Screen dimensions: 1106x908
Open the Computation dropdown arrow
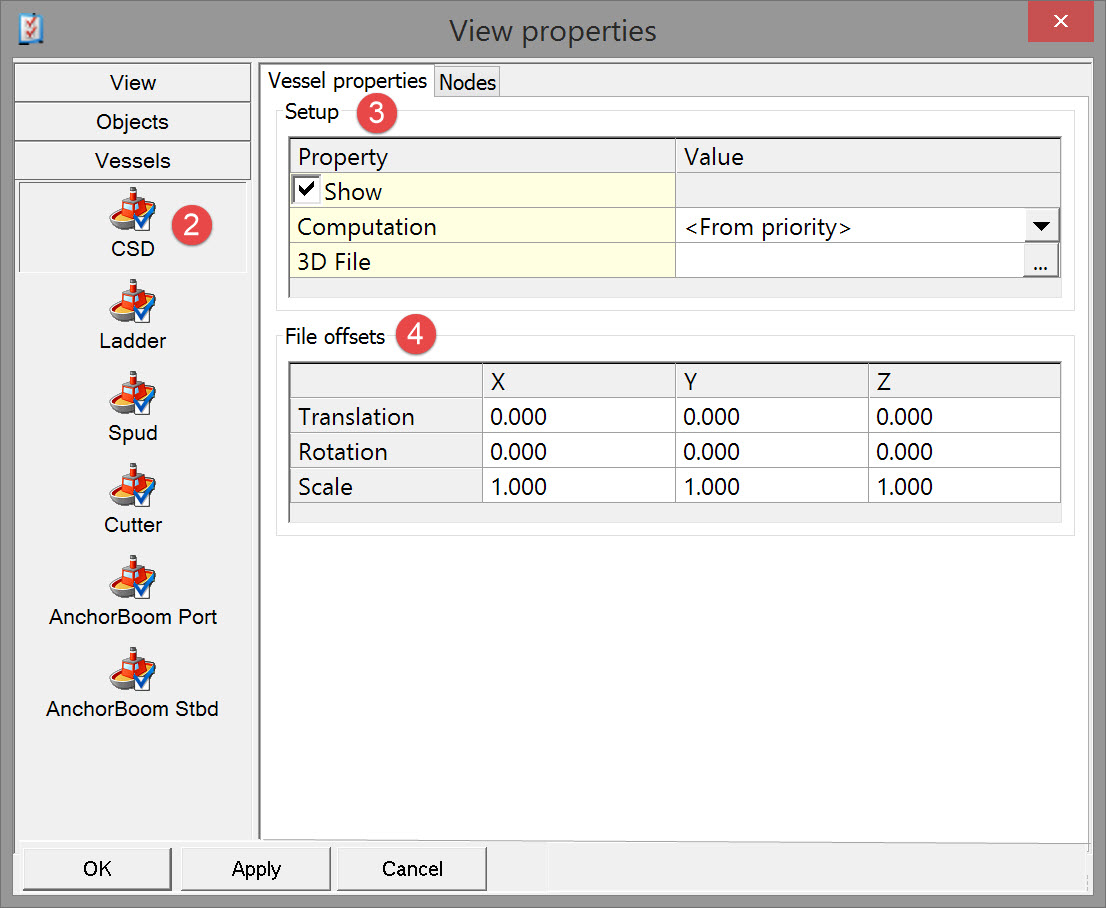pyautogui.click(x=1041, y=227)
